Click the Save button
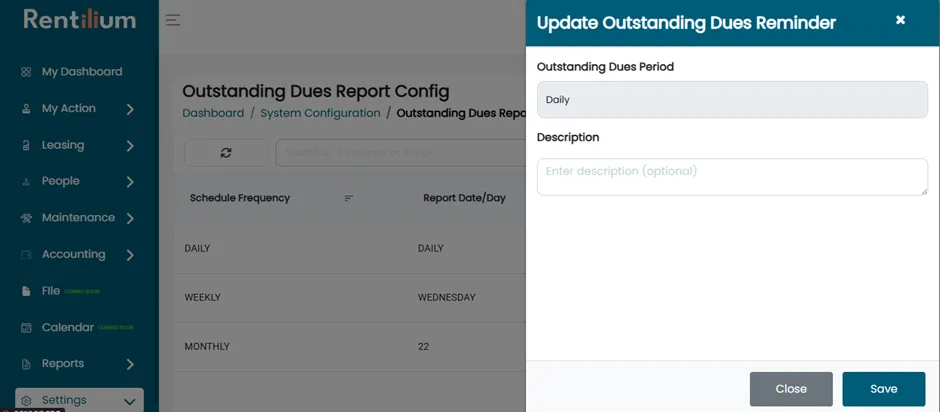 [884, 389]
